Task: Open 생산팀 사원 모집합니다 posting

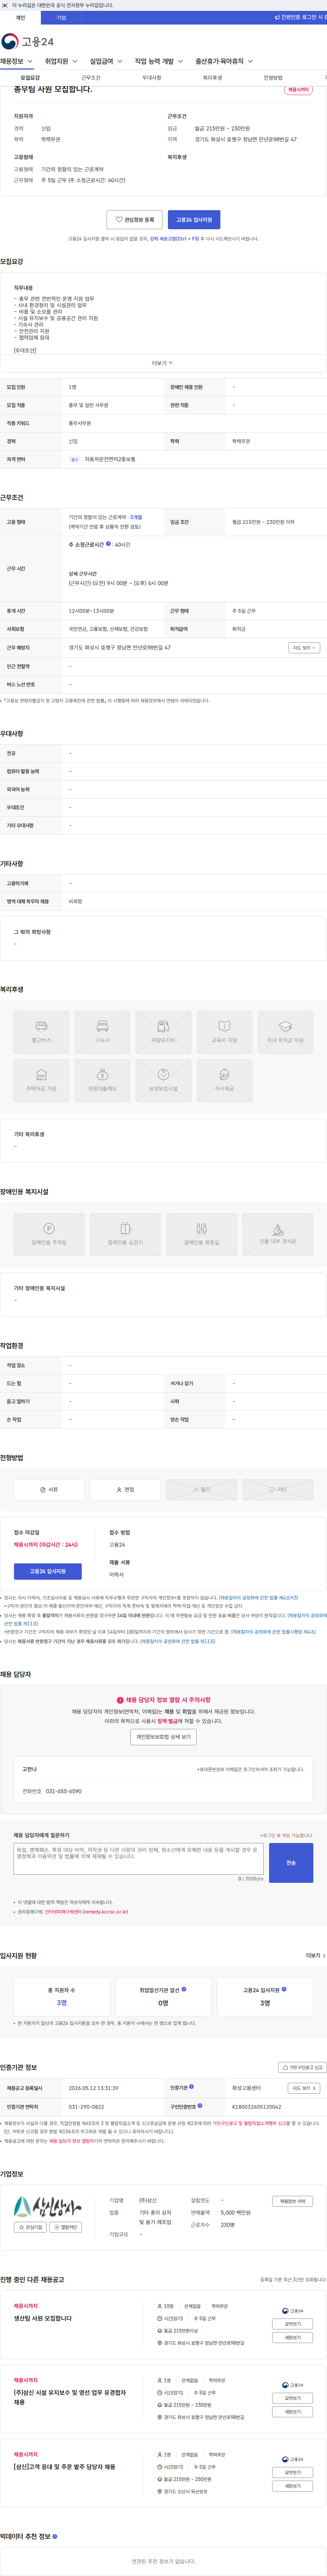Action: point(43,2318)
